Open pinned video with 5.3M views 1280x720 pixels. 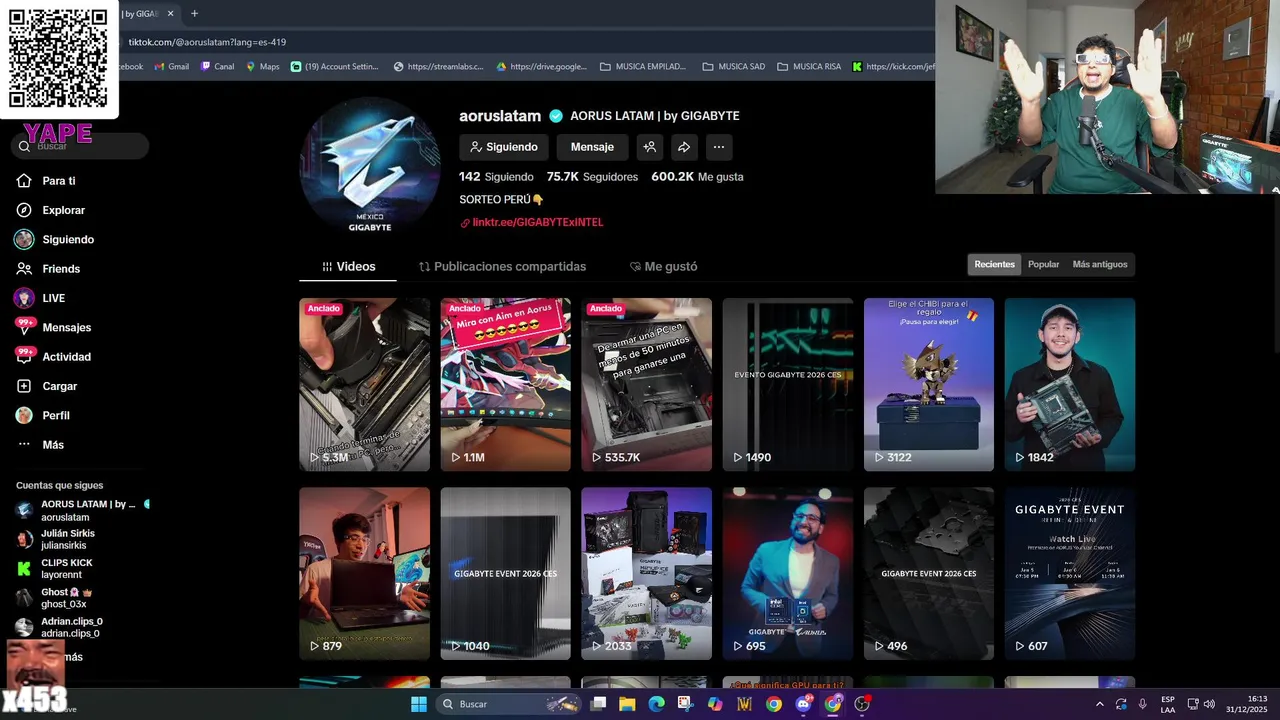pos(364,384)
